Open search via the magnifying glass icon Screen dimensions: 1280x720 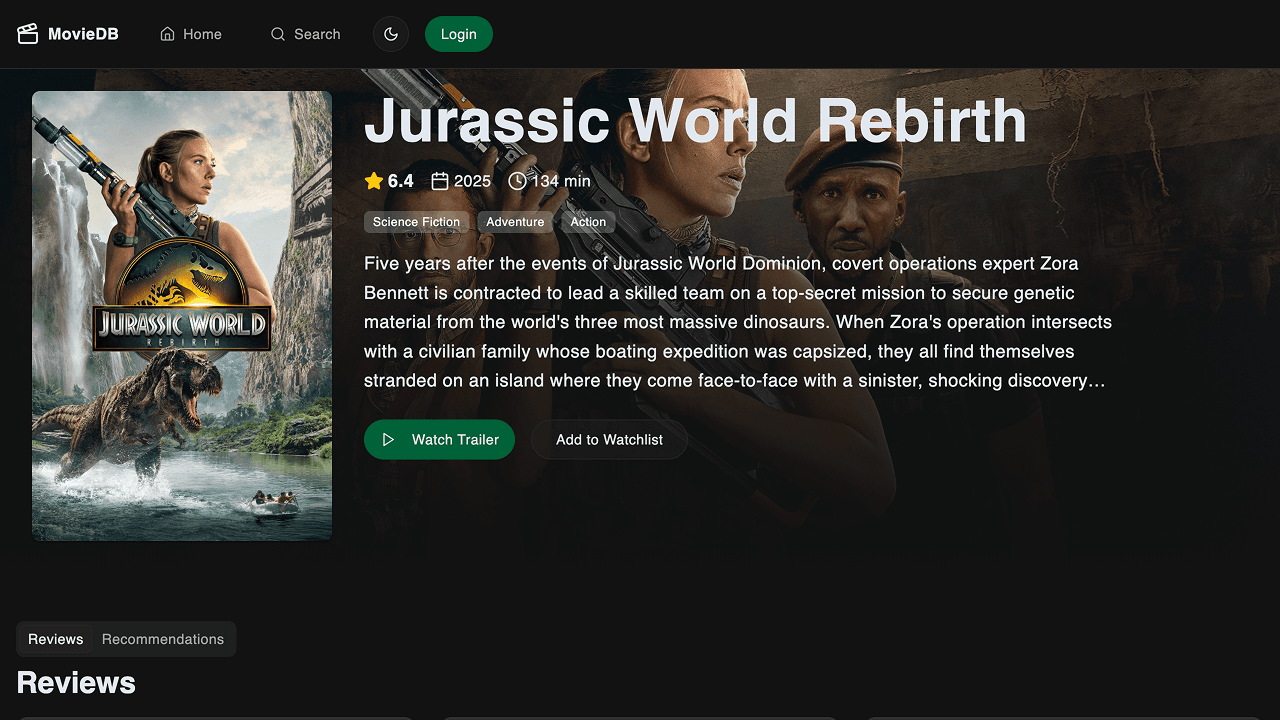click(x=277, y=33)
